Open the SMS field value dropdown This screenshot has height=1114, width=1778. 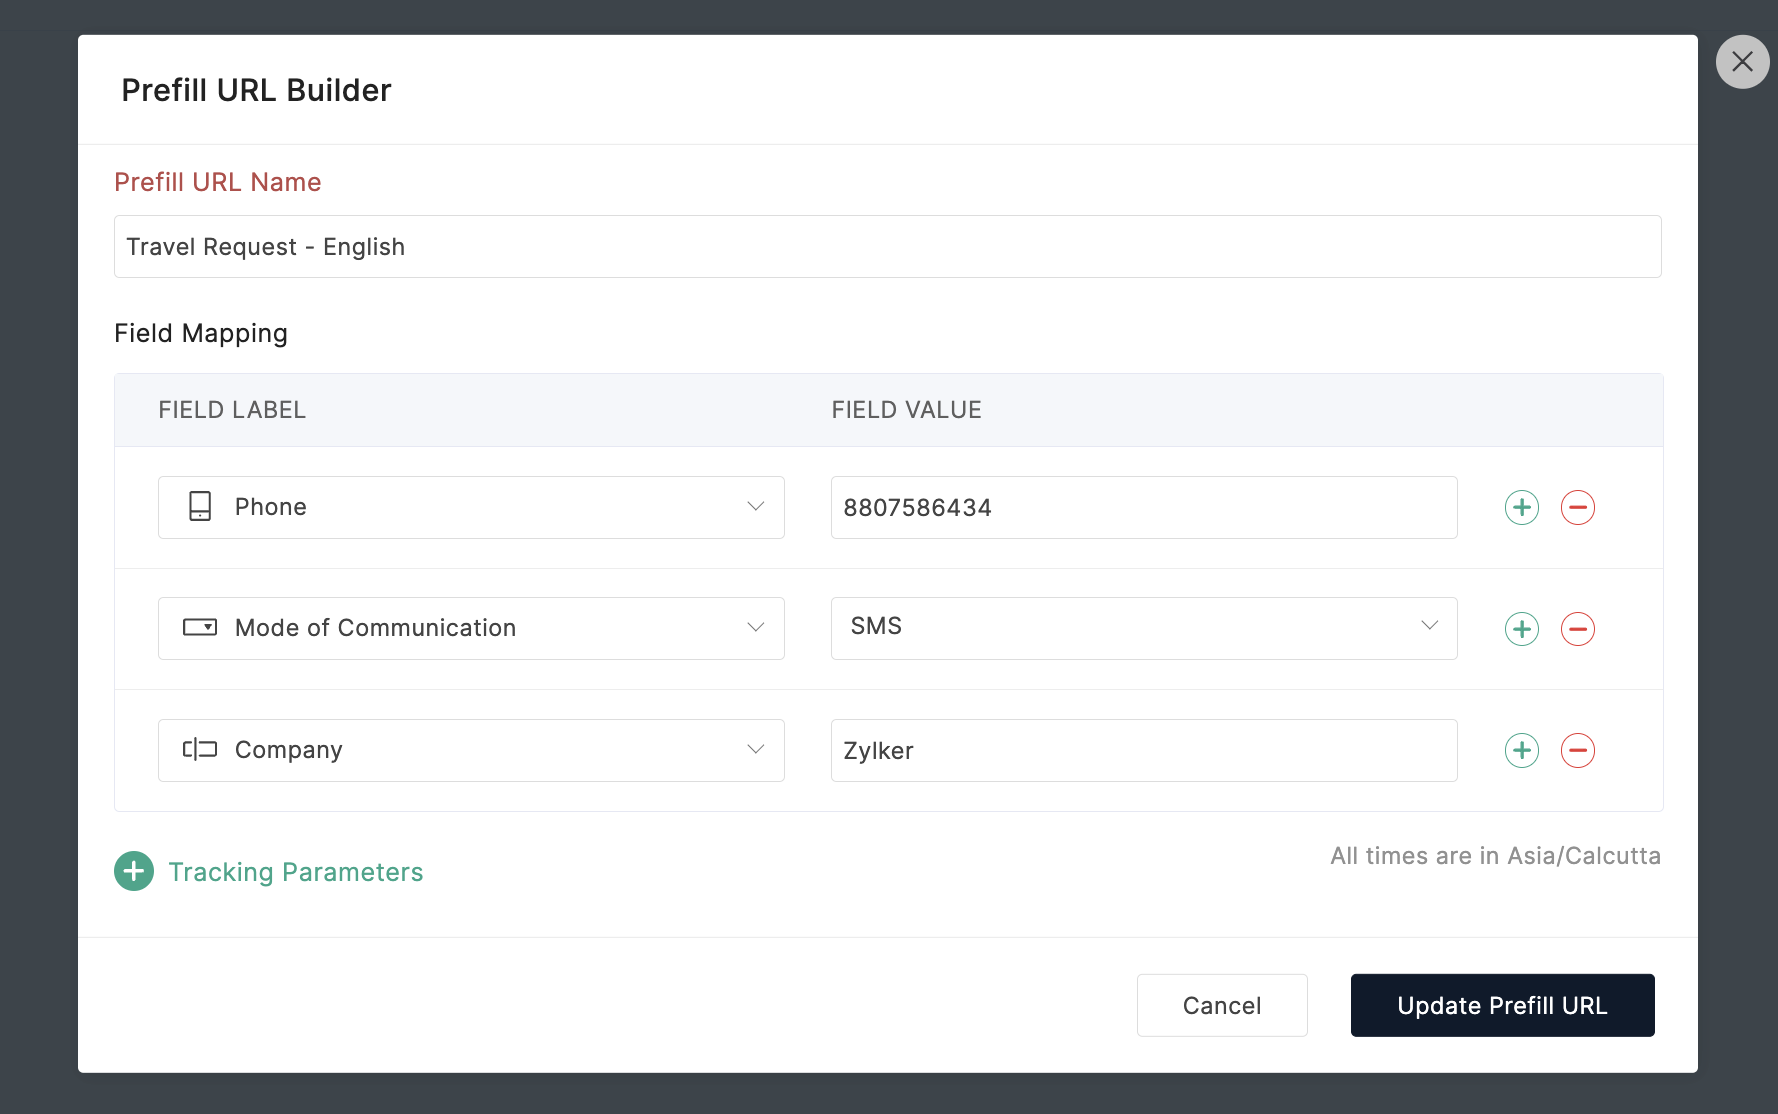[1143, 629]
